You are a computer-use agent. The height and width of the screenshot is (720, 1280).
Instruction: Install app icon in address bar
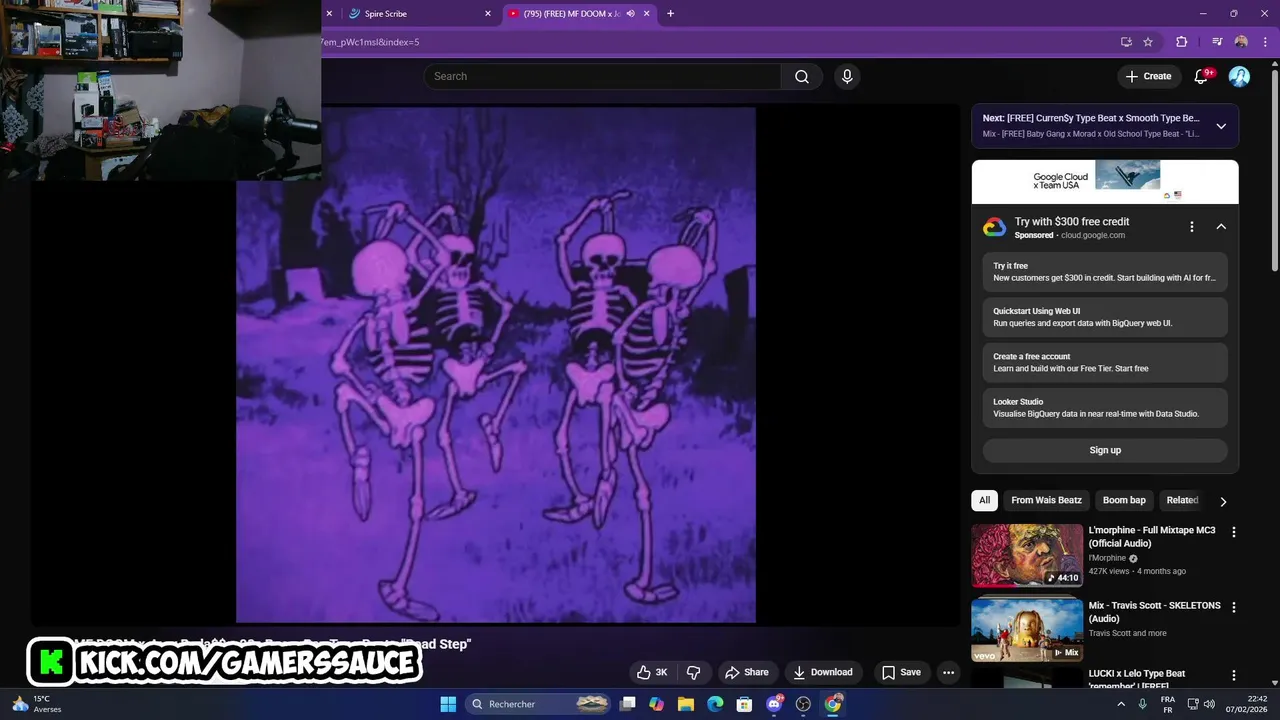[x=1126, y=42]
